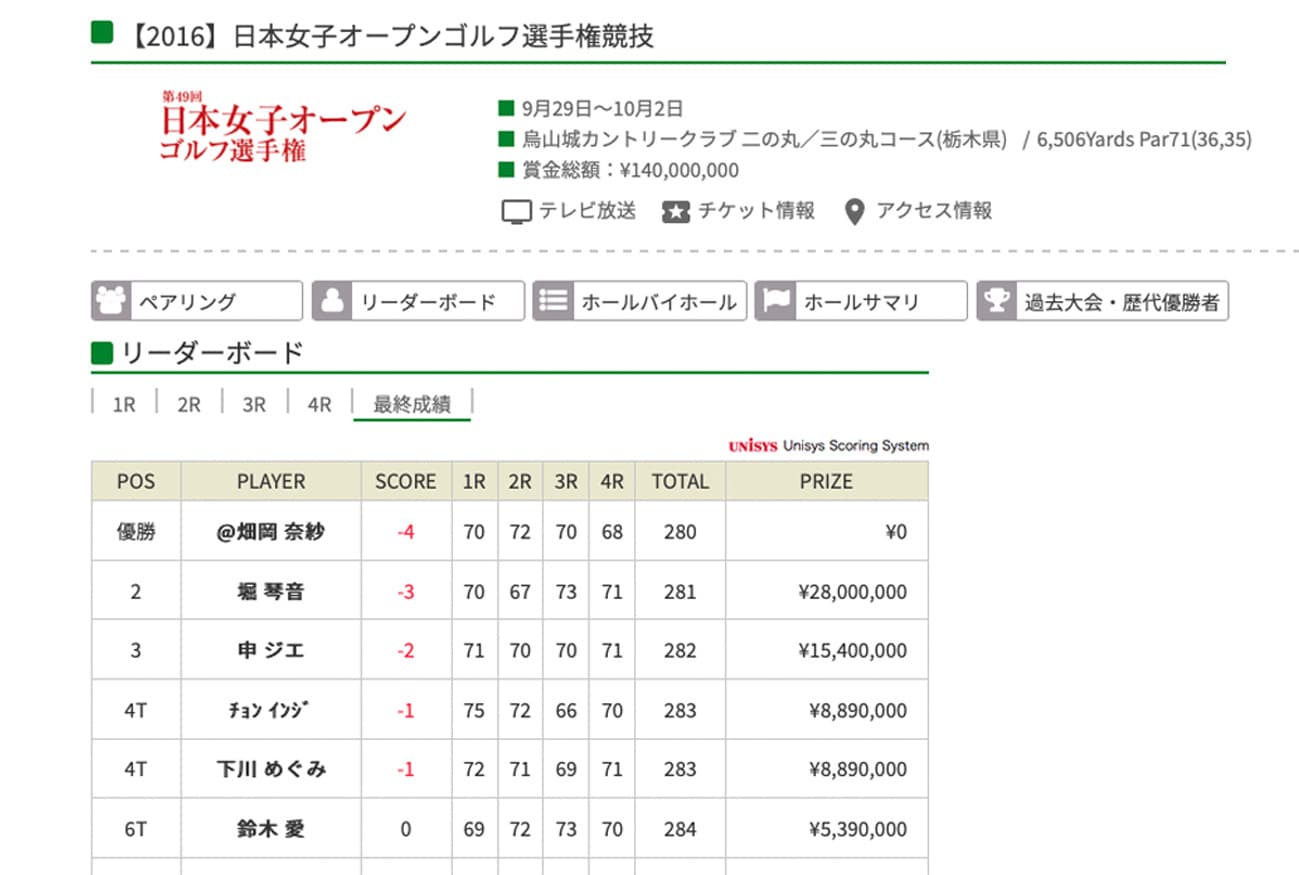Open the ホールバイホール page

[x=658, y=301]
